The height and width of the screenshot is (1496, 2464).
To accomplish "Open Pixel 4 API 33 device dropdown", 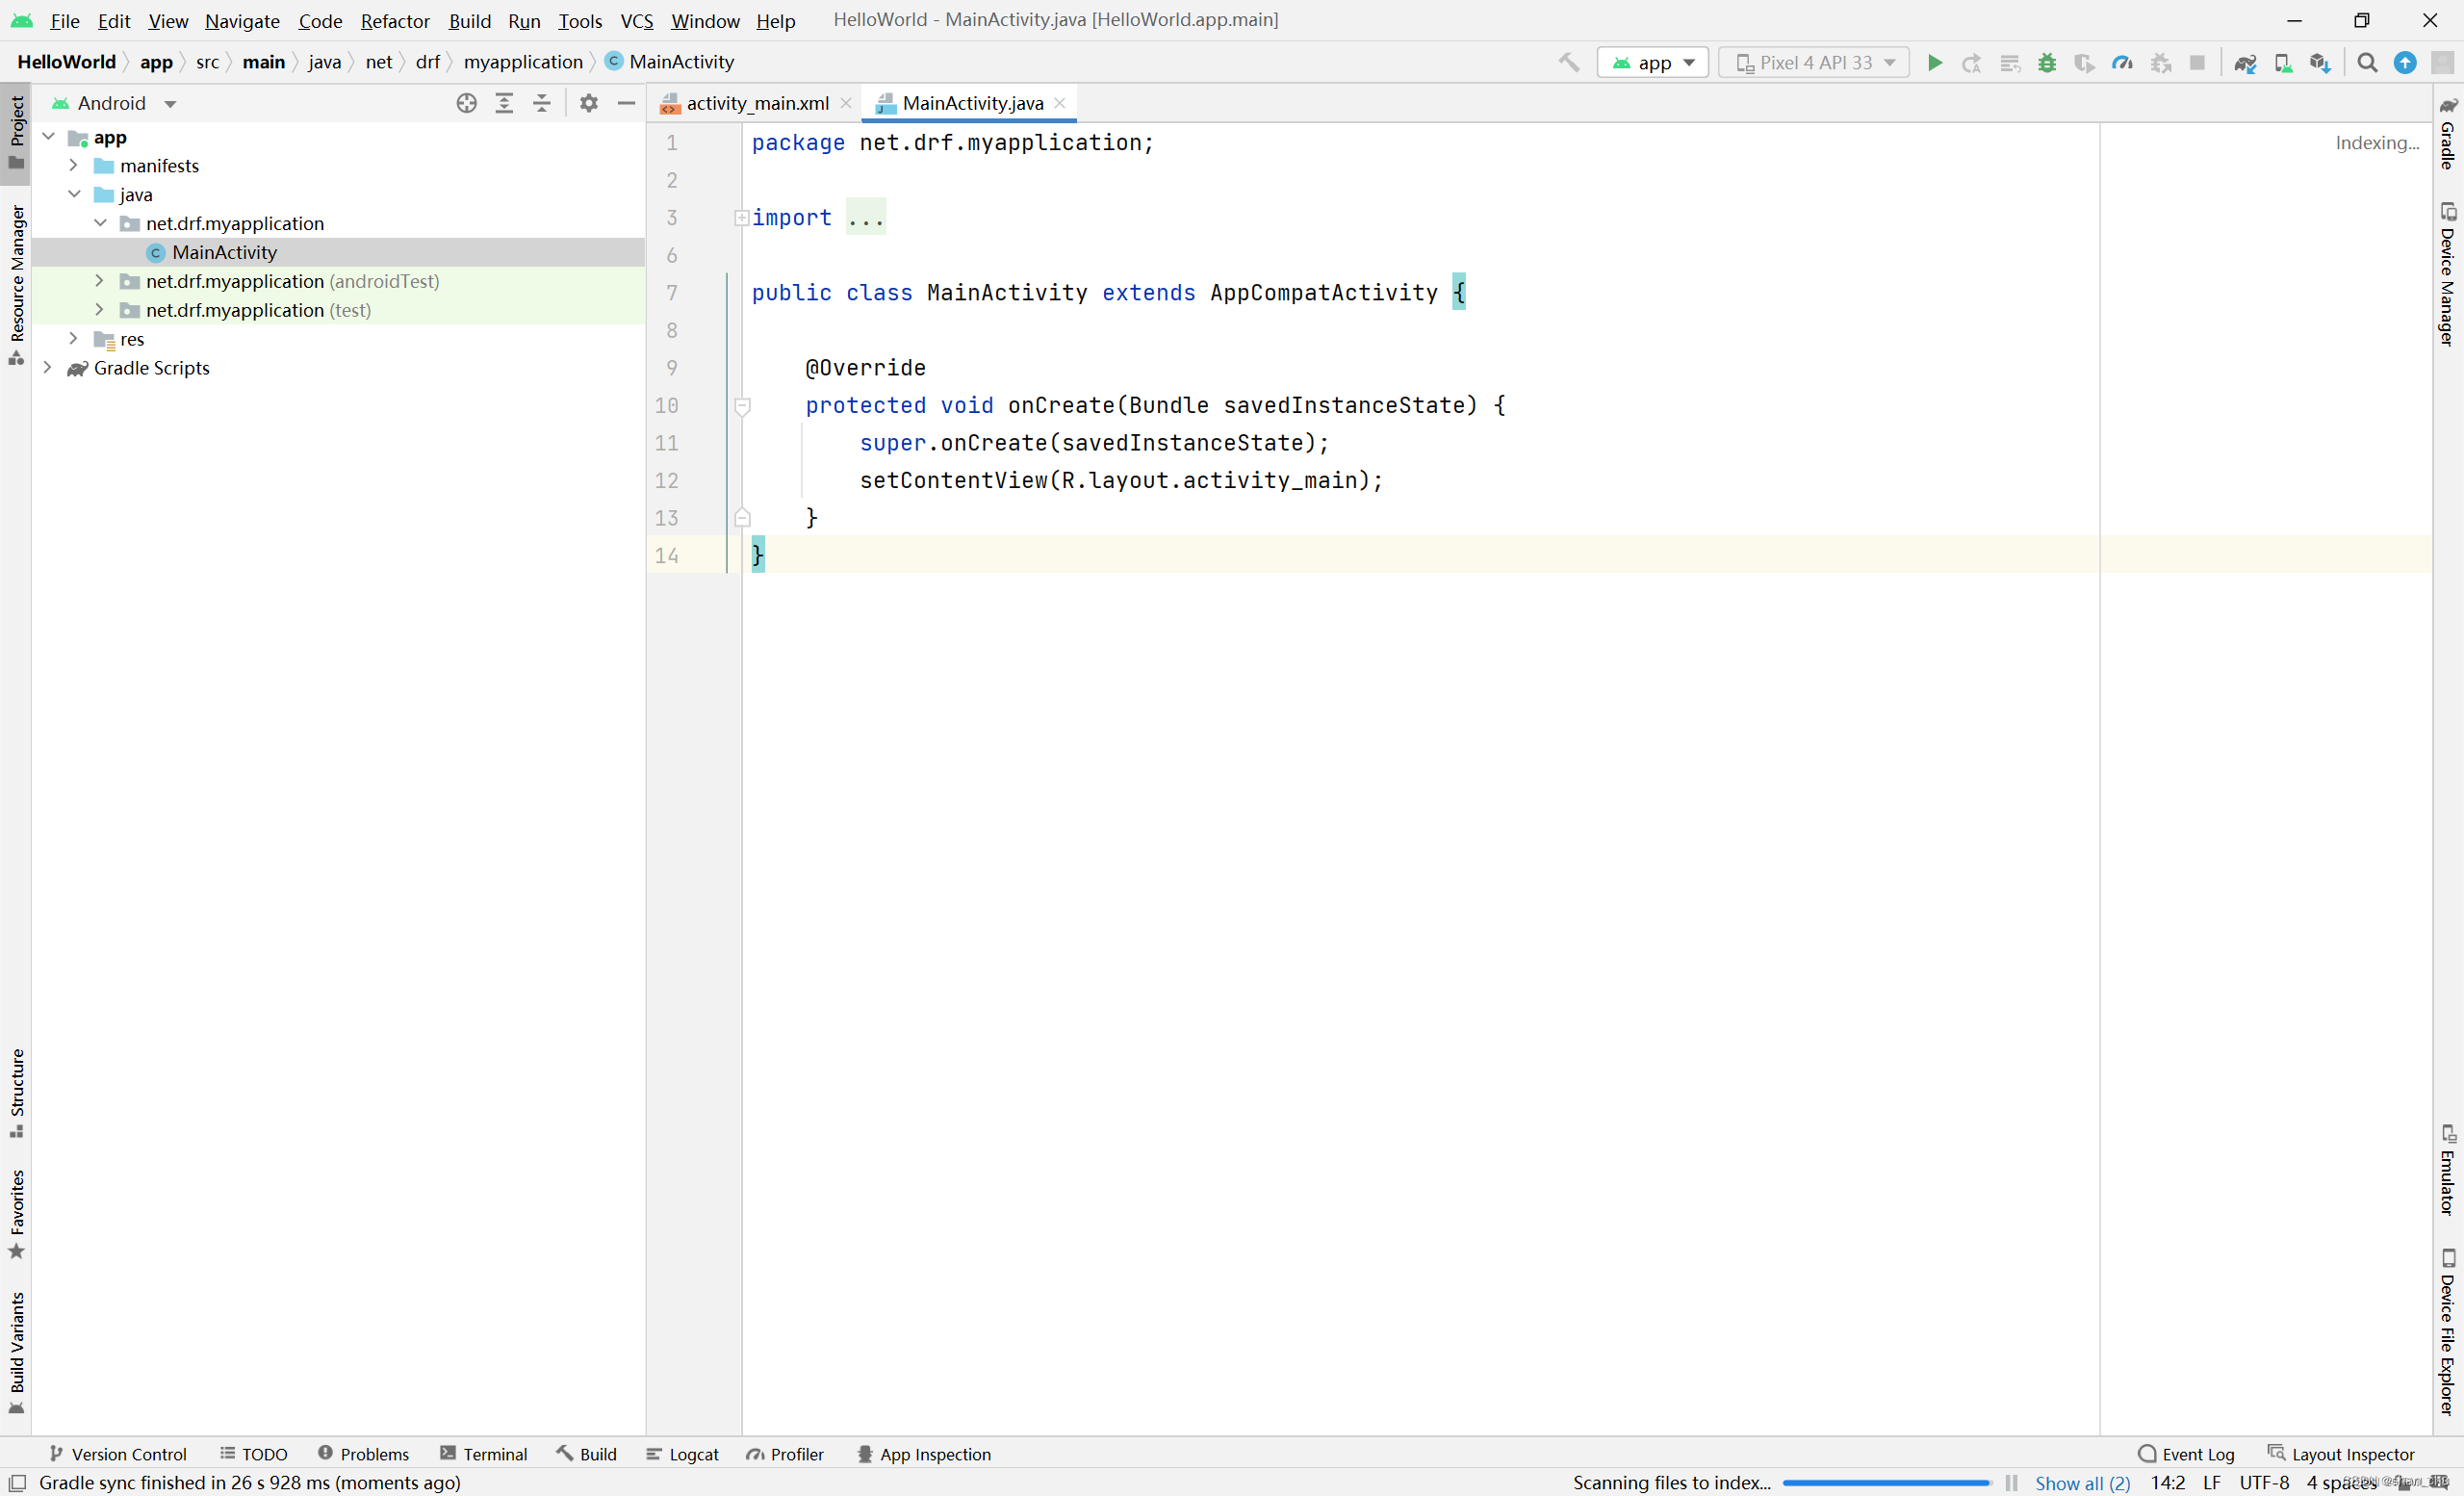I will tap(1813, 62).
